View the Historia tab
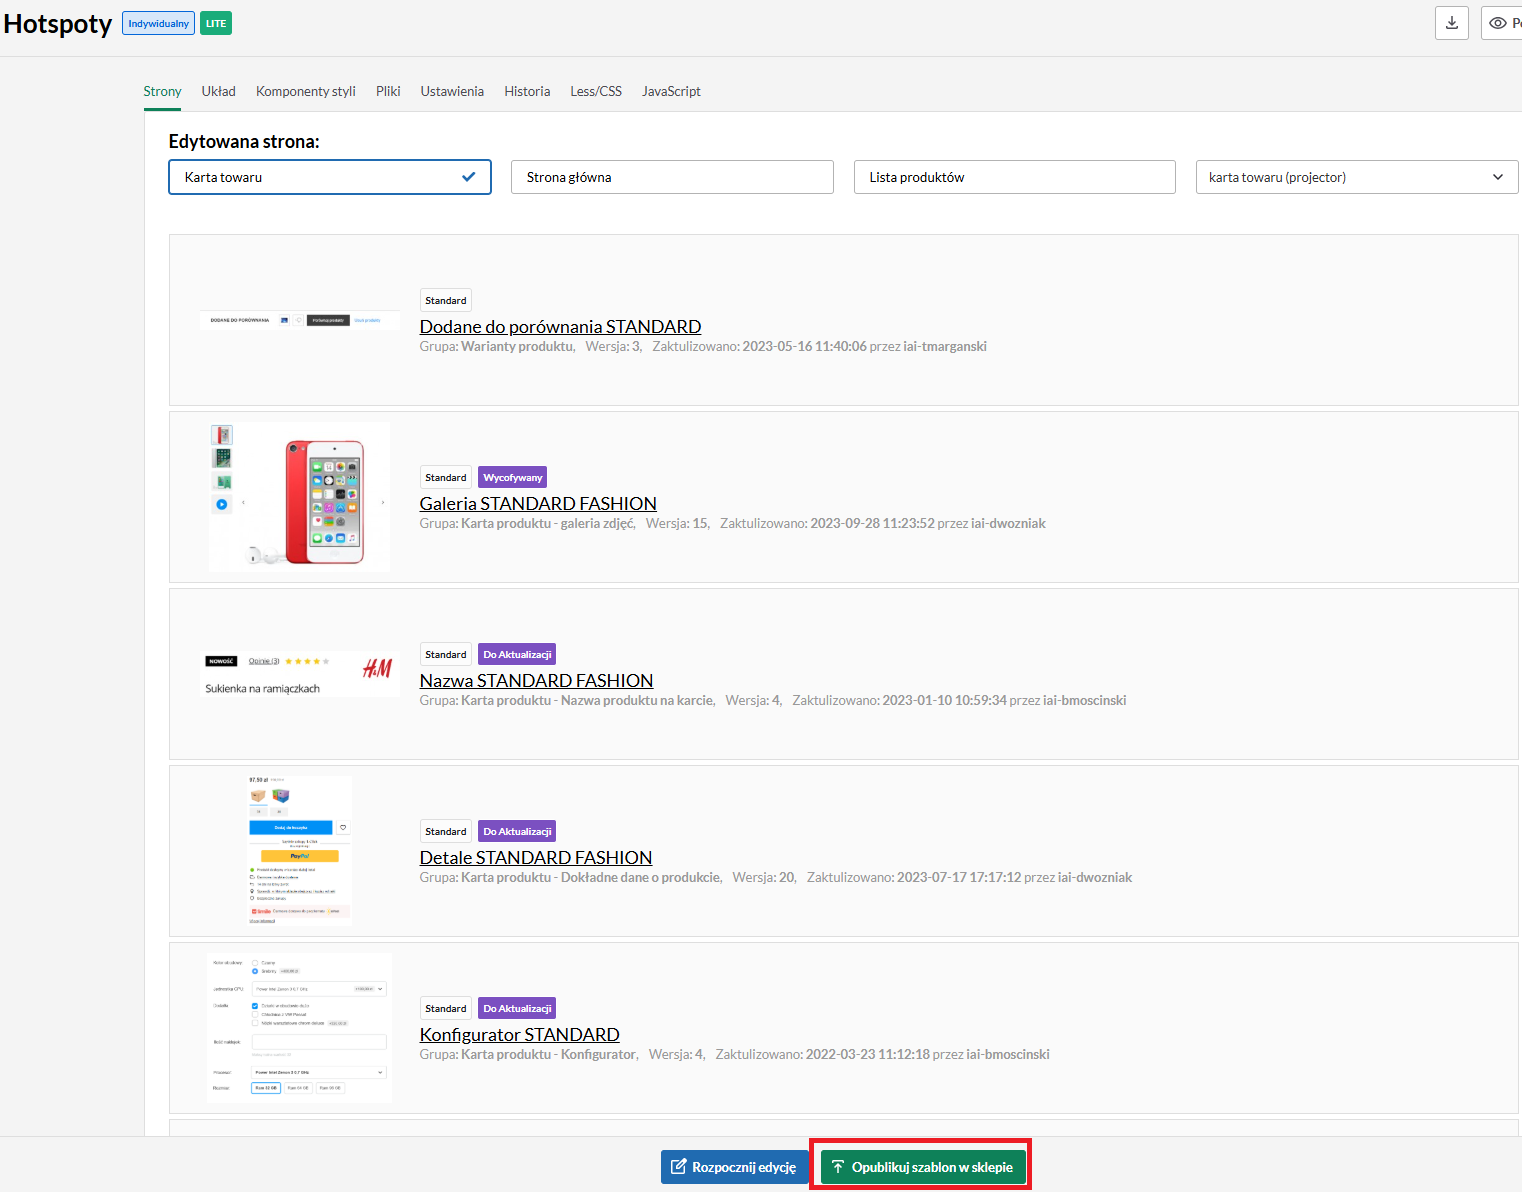 pos(527,91)
